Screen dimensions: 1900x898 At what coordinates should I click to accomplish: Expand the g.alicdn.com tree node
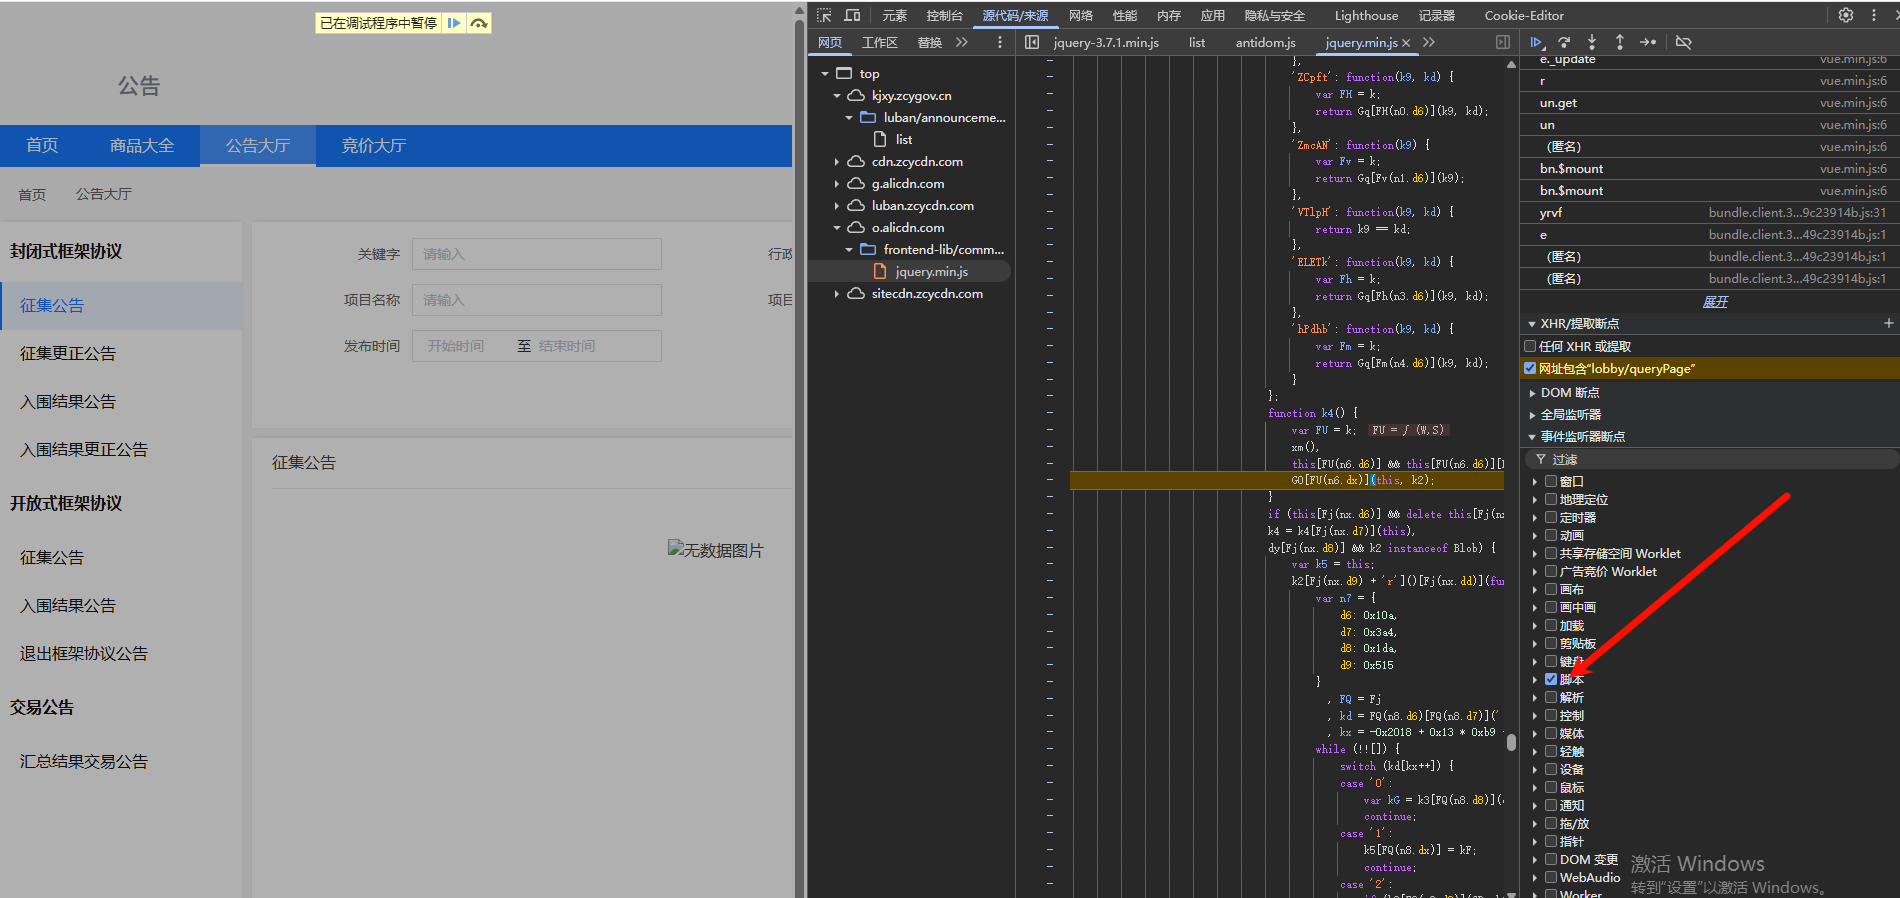click(x=837, y=184)
